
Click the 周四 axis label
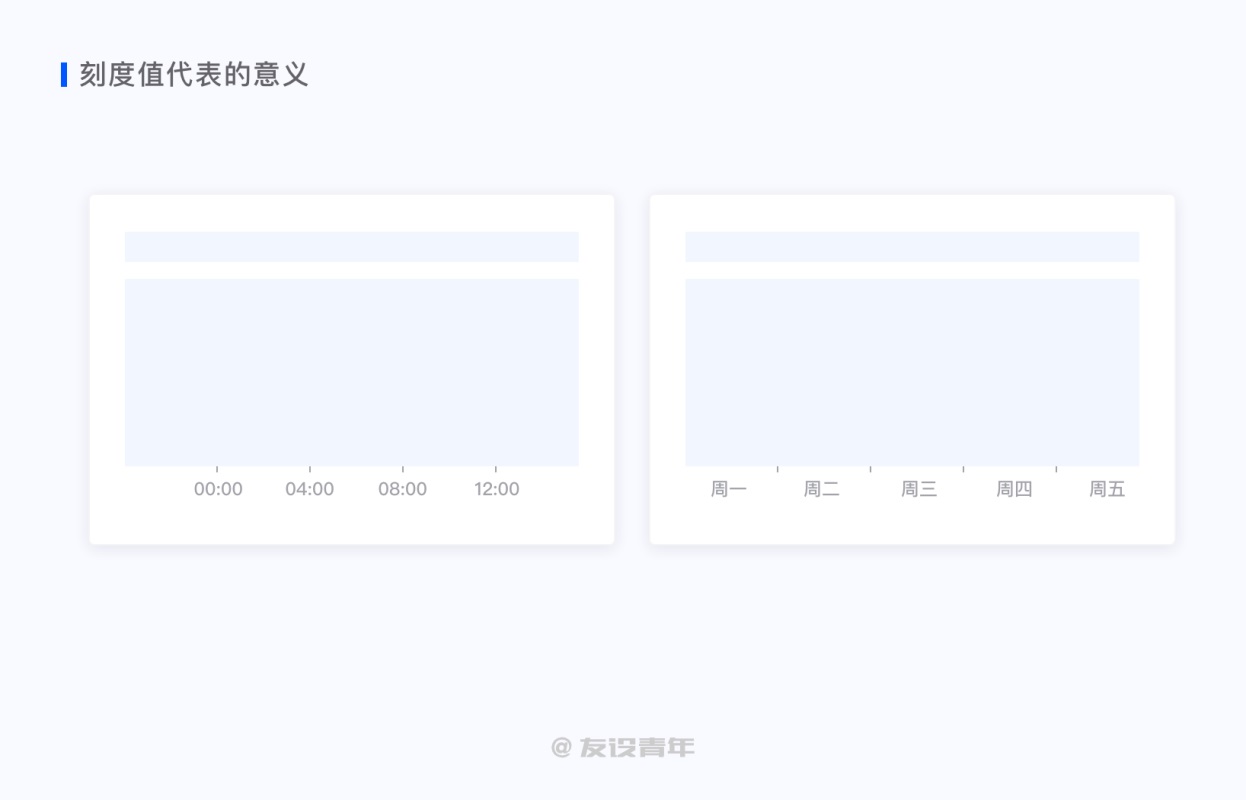click(x=1014, y=489)
